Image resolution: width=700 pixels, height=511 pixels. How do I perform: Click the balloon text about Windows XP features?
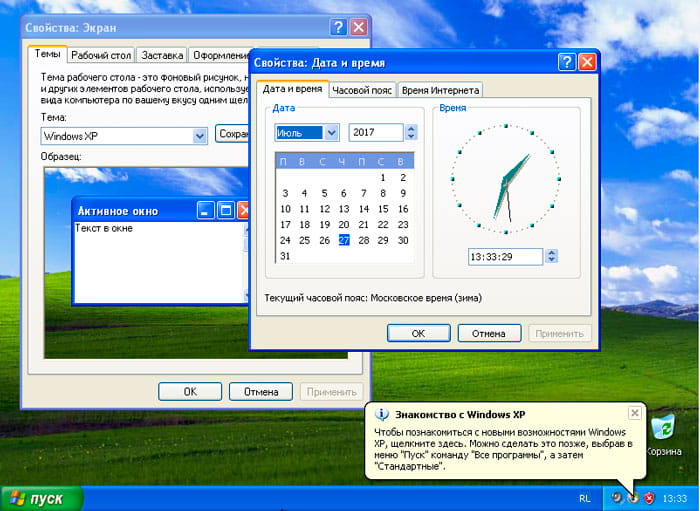click(x=503, y=449)
